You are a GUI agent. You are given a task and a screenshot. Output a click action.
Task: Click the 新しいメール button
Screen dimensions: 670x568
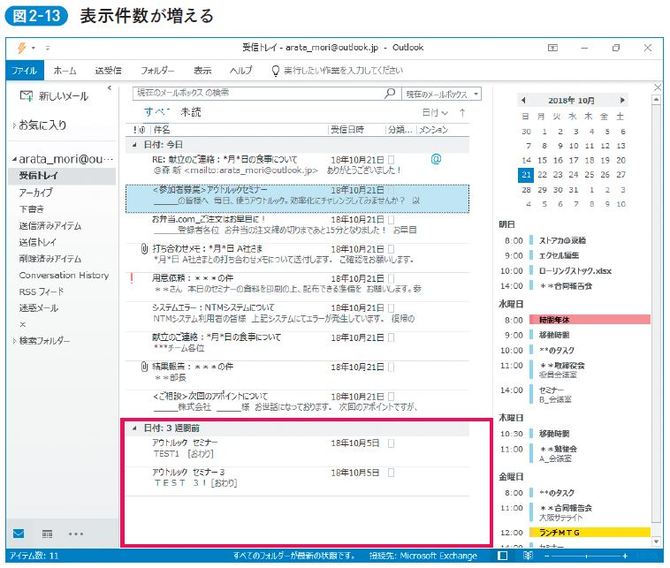click(x=54, y=96)
